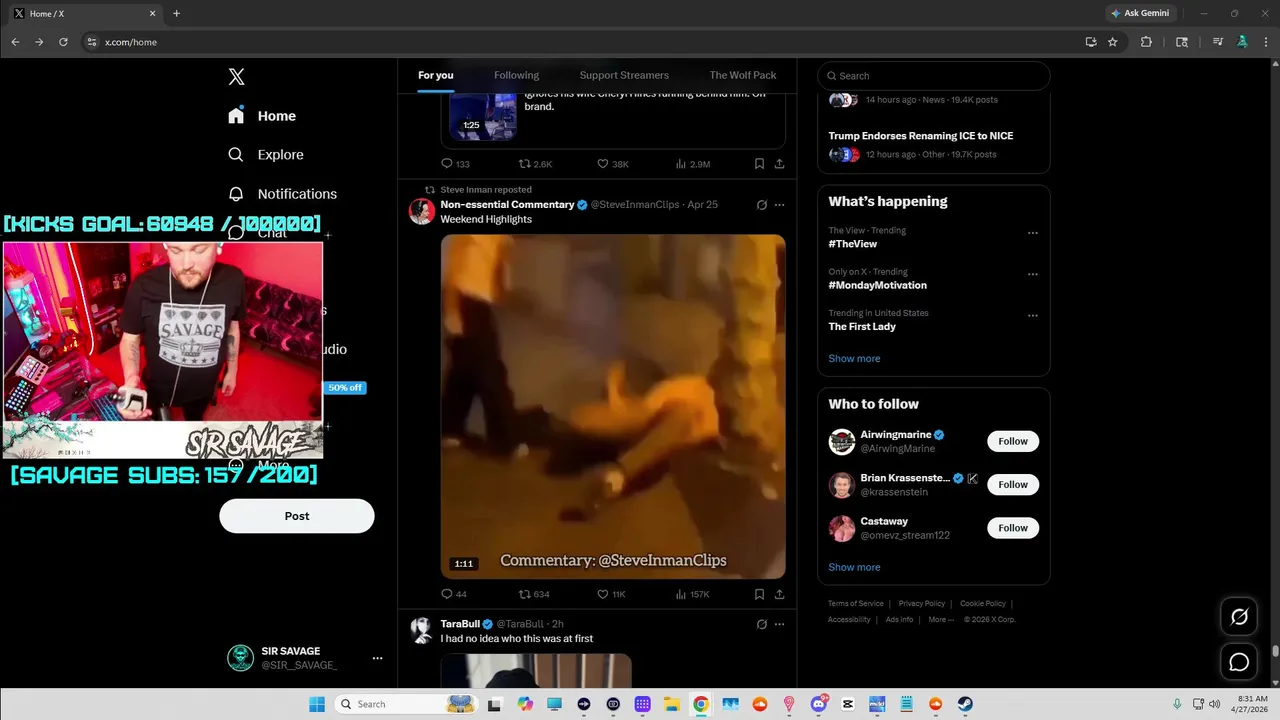The image size is (1280, 720).
Task: Open the #TheView trending topic
Action: coord(853,244)
